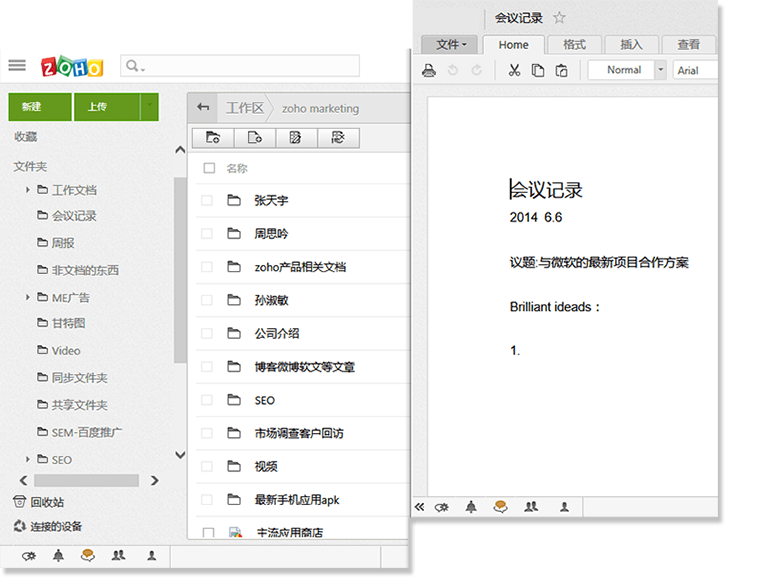The width and height of the screenshot is (770, 585).
Task: Open 回收站 recycle bin
Action: tap(47, 502)
